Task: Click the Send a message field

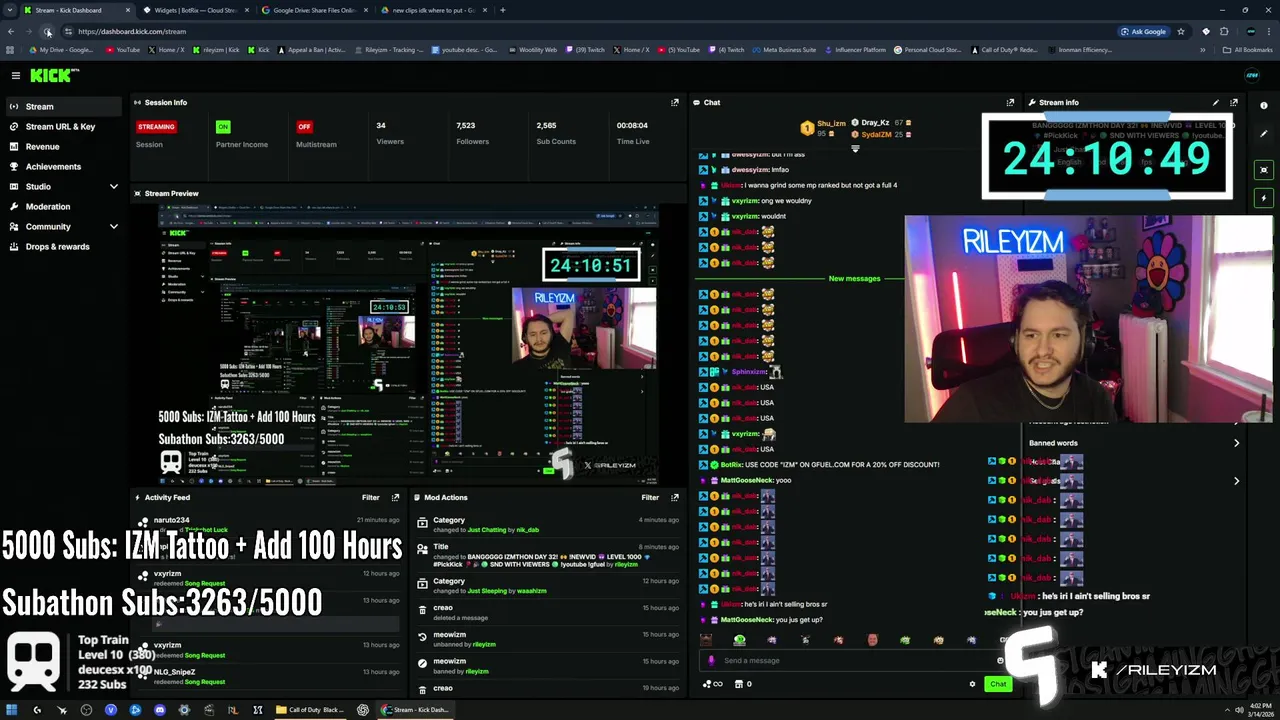Action: pyautogui.click(x=850, y=660)
